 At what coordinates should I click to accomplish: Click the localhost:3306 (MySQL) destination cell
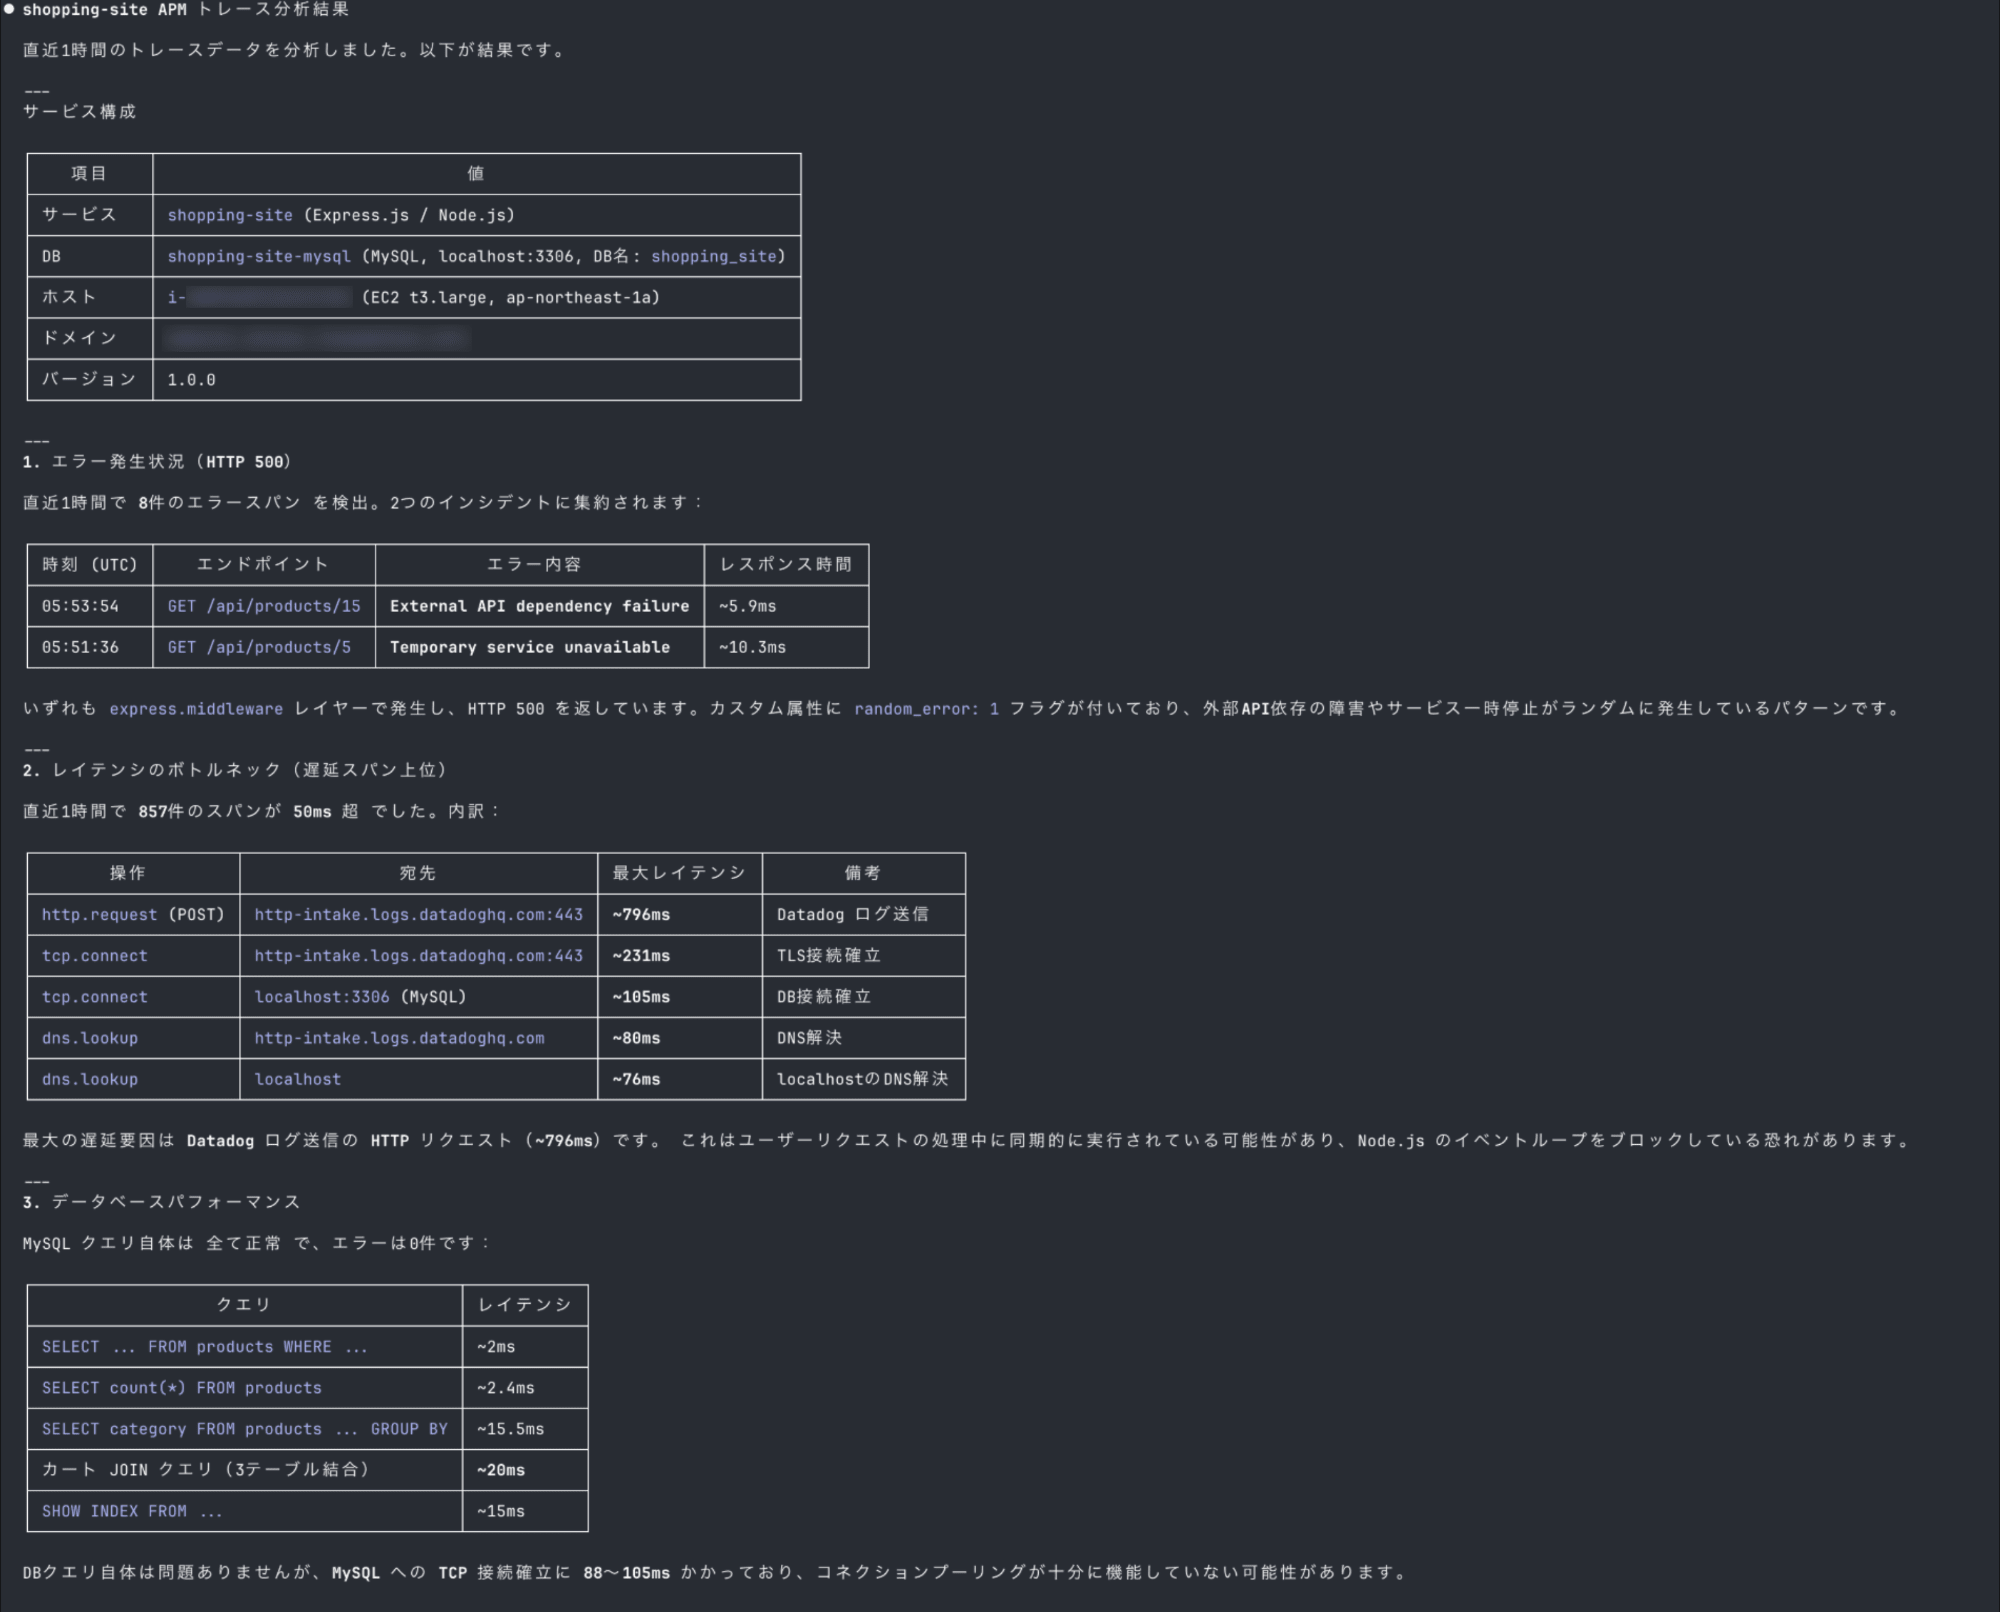click(360, 997)
